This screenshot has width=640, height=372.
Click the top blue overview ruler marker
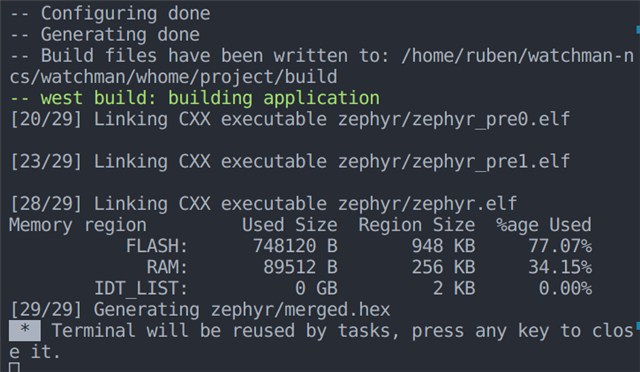tap(638, 29)
